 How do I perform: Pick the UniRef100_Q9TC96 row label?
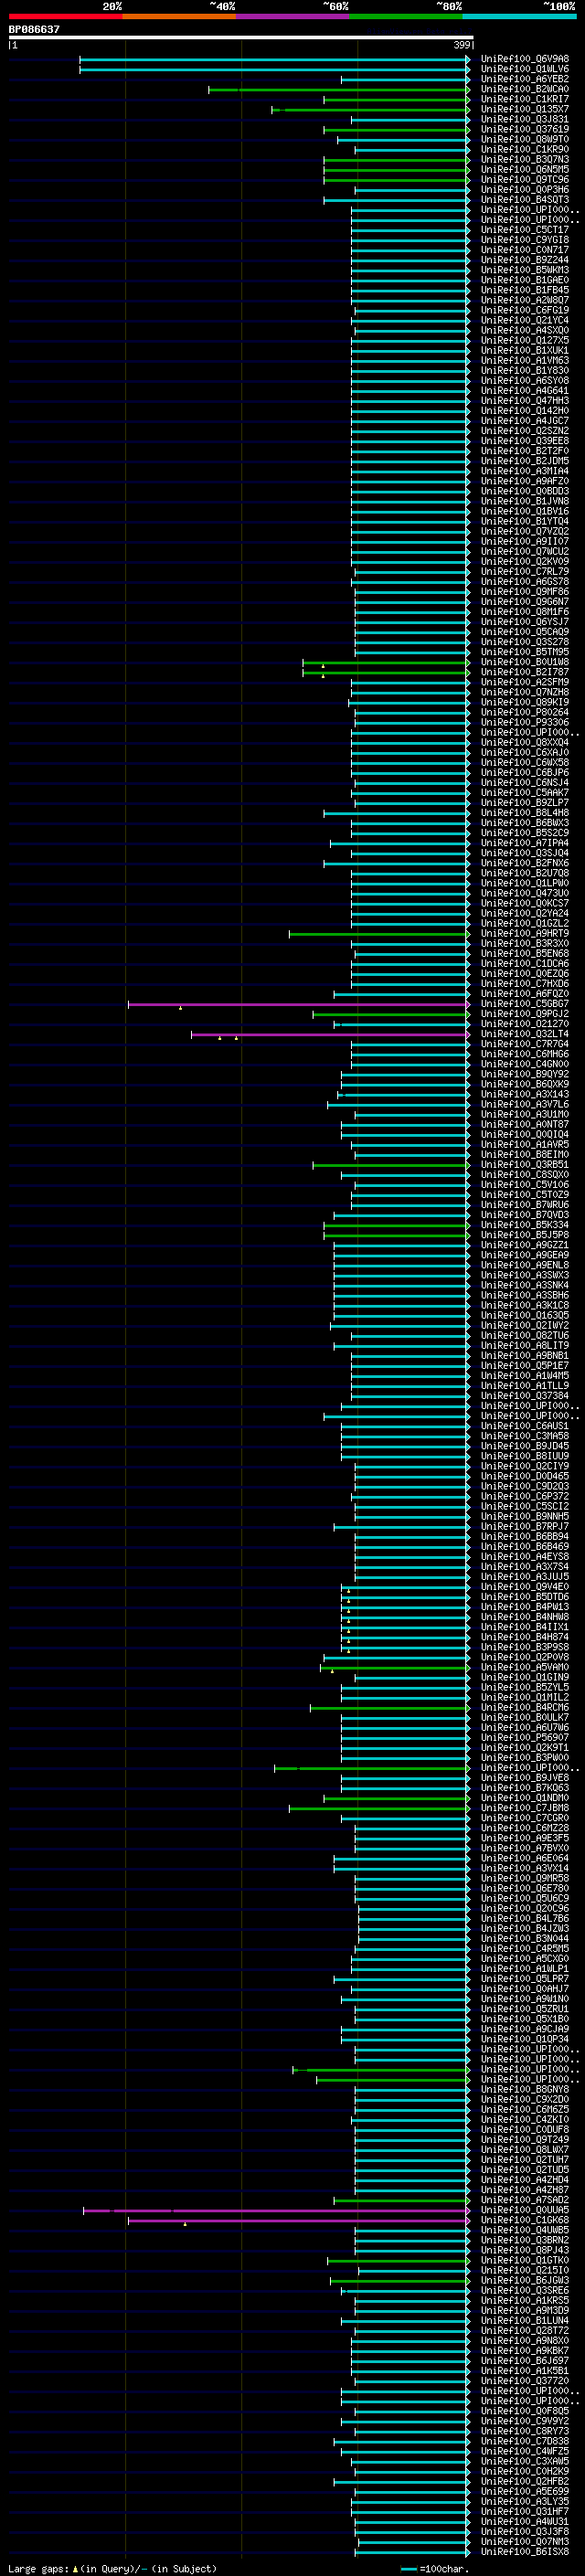(525, 179)
